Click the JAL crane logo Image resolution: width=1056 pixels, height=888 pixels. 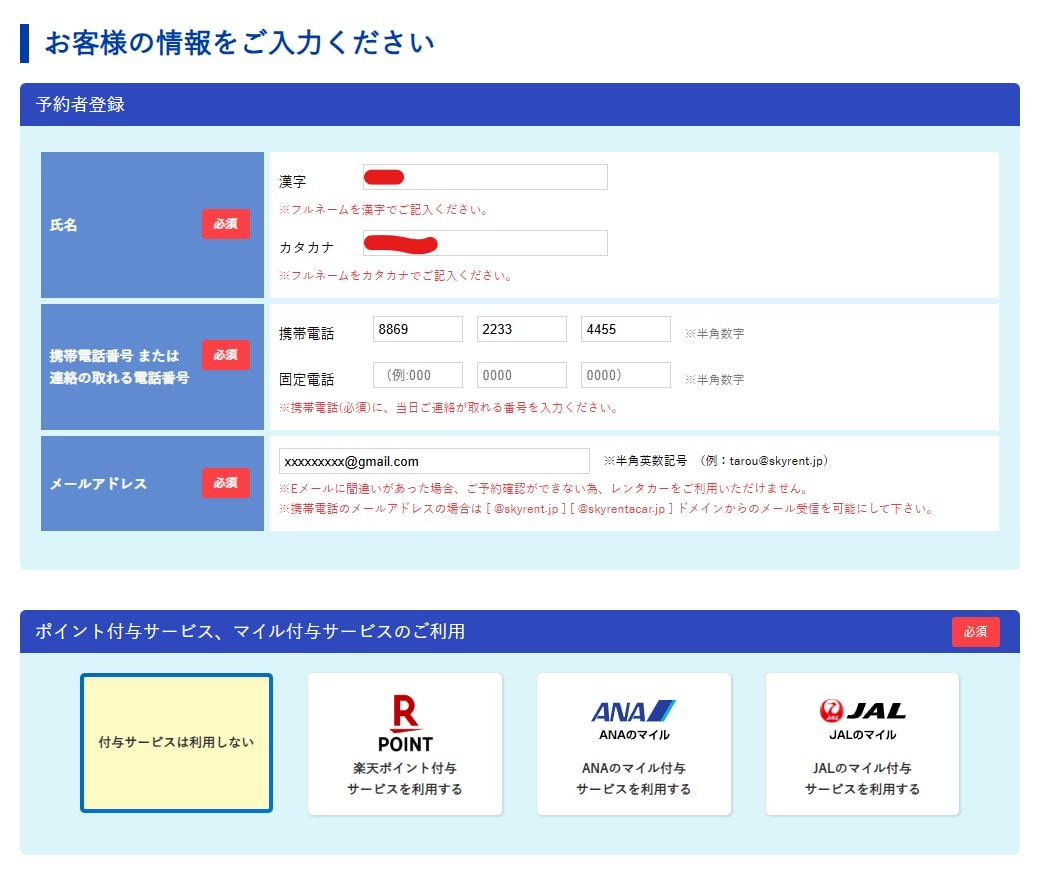(x=862, y=711)
